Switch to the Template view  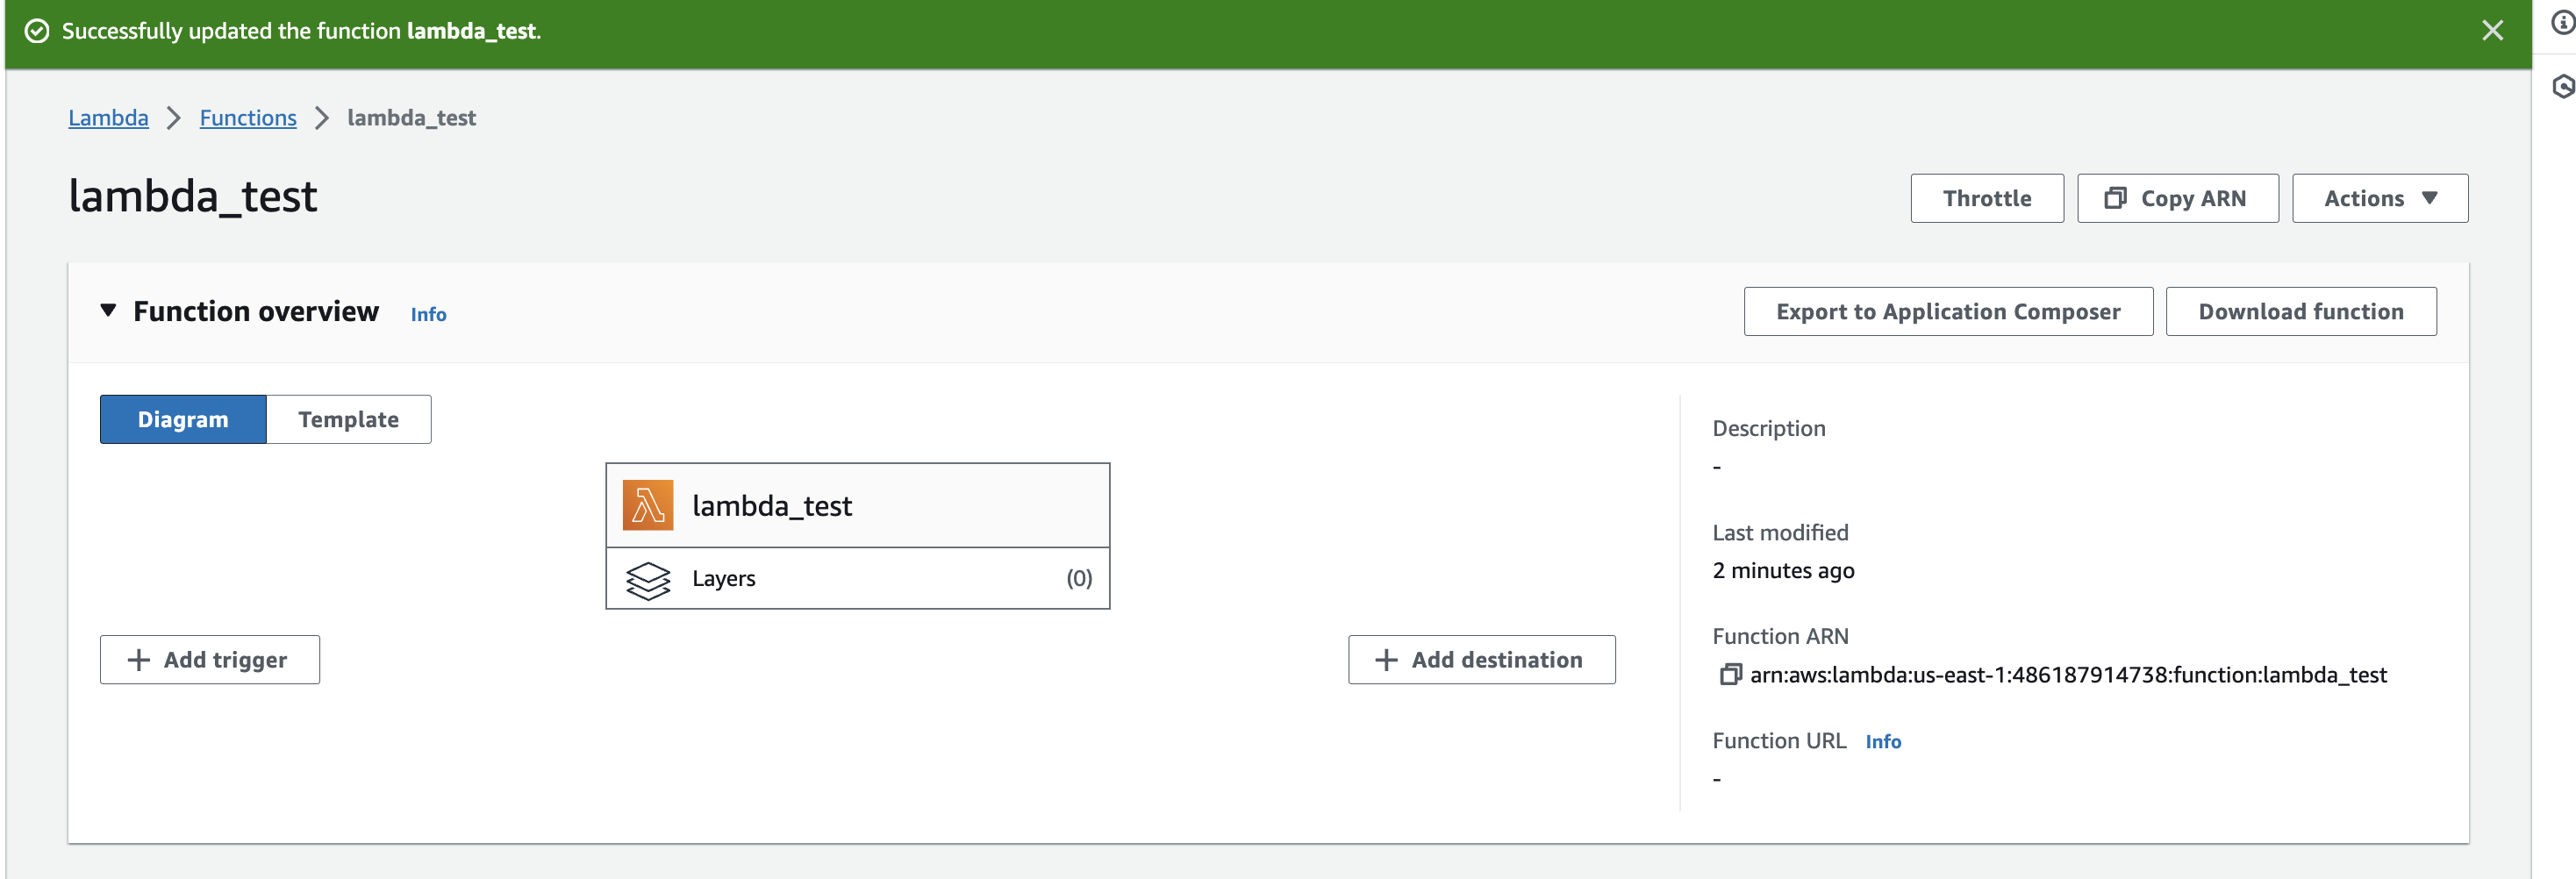point(348,419)
